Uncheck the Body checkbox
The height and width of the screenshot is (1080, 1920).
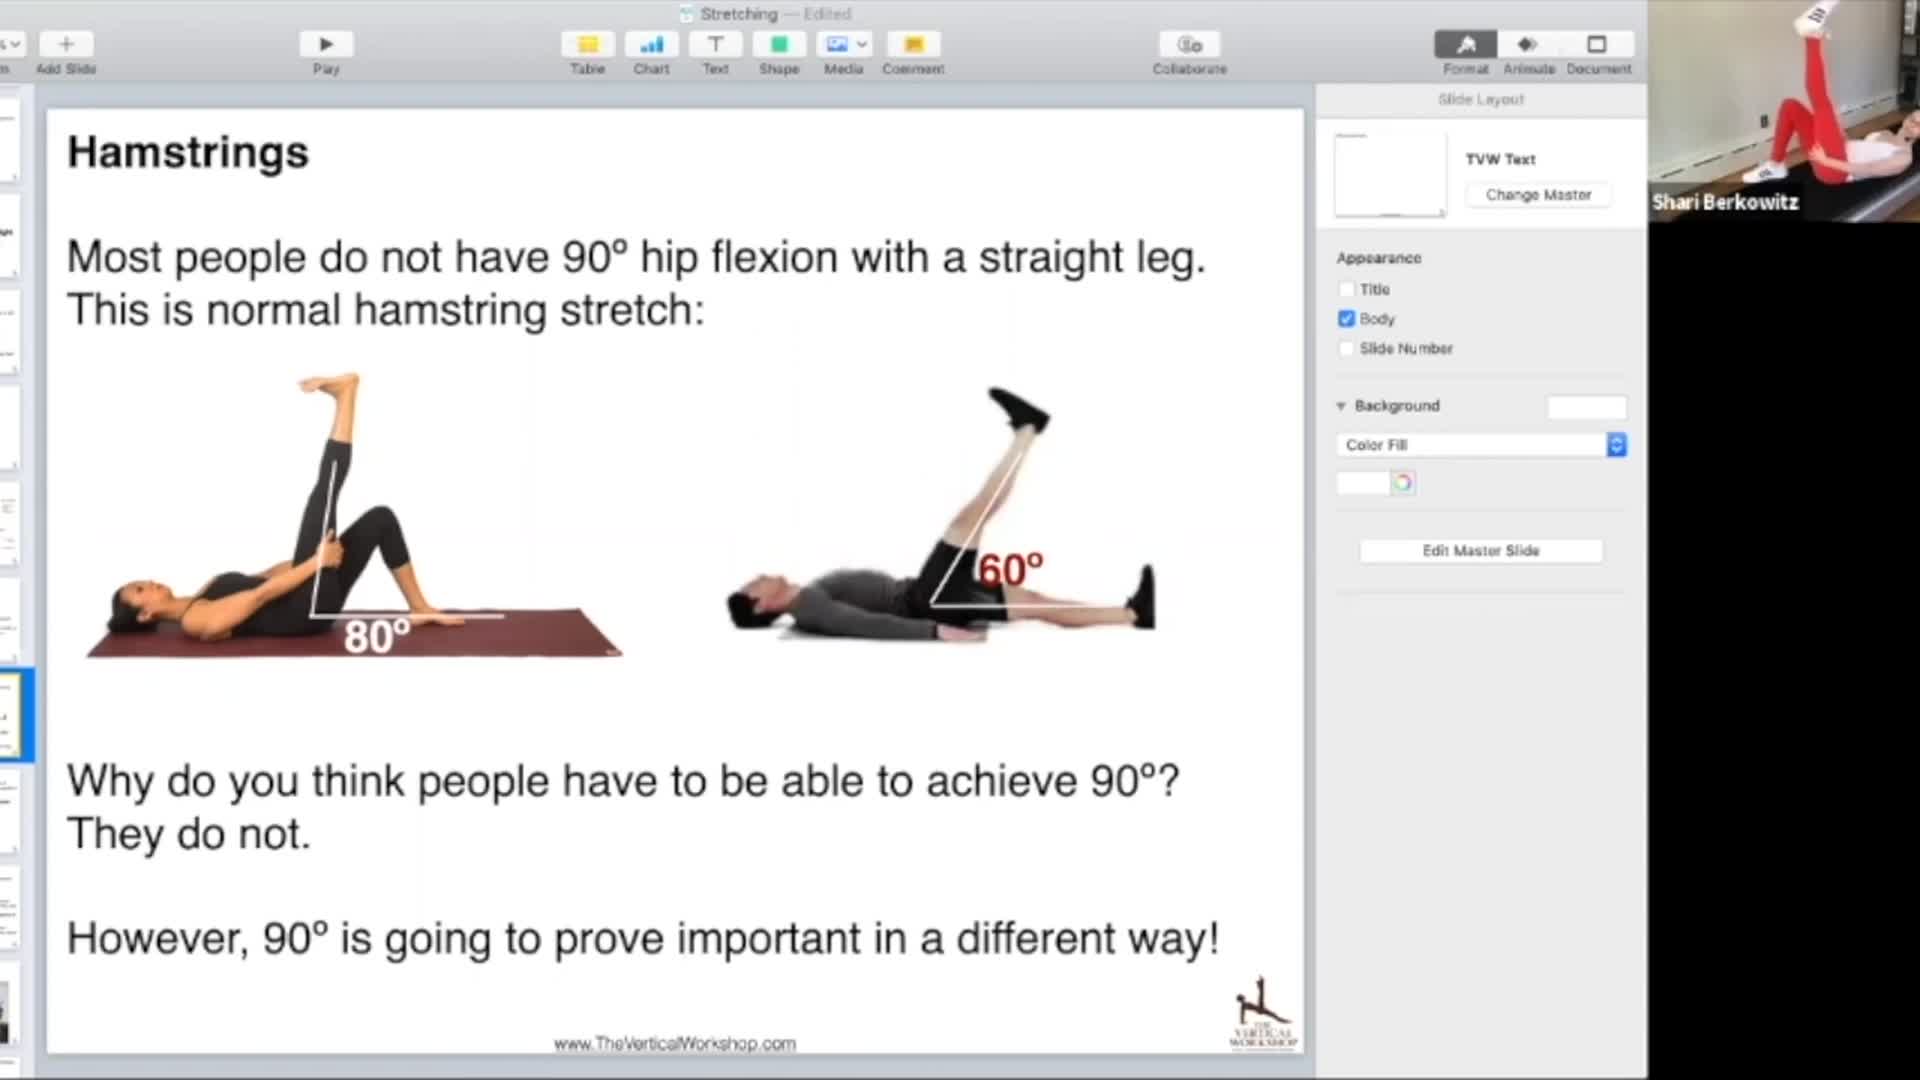click(1346, 319)
